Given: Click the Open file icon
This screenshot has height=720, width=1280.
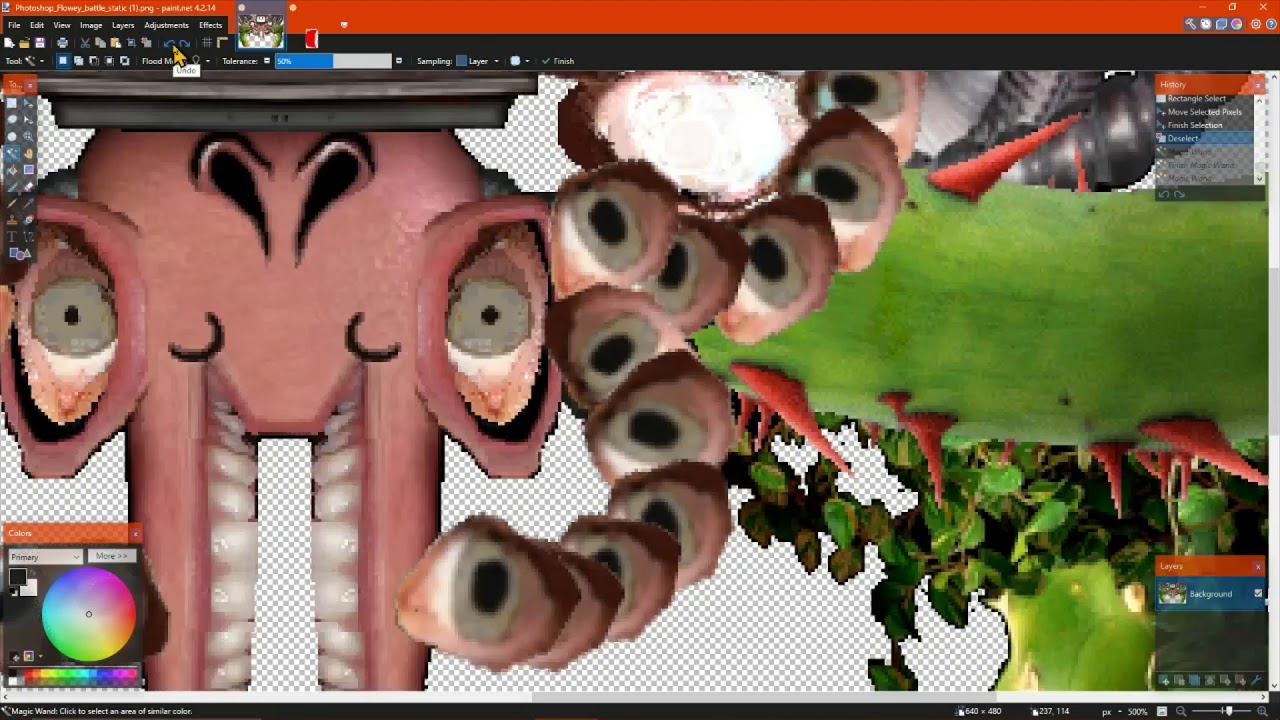Looking at the screenshot, I should click(x=24, y=43).
